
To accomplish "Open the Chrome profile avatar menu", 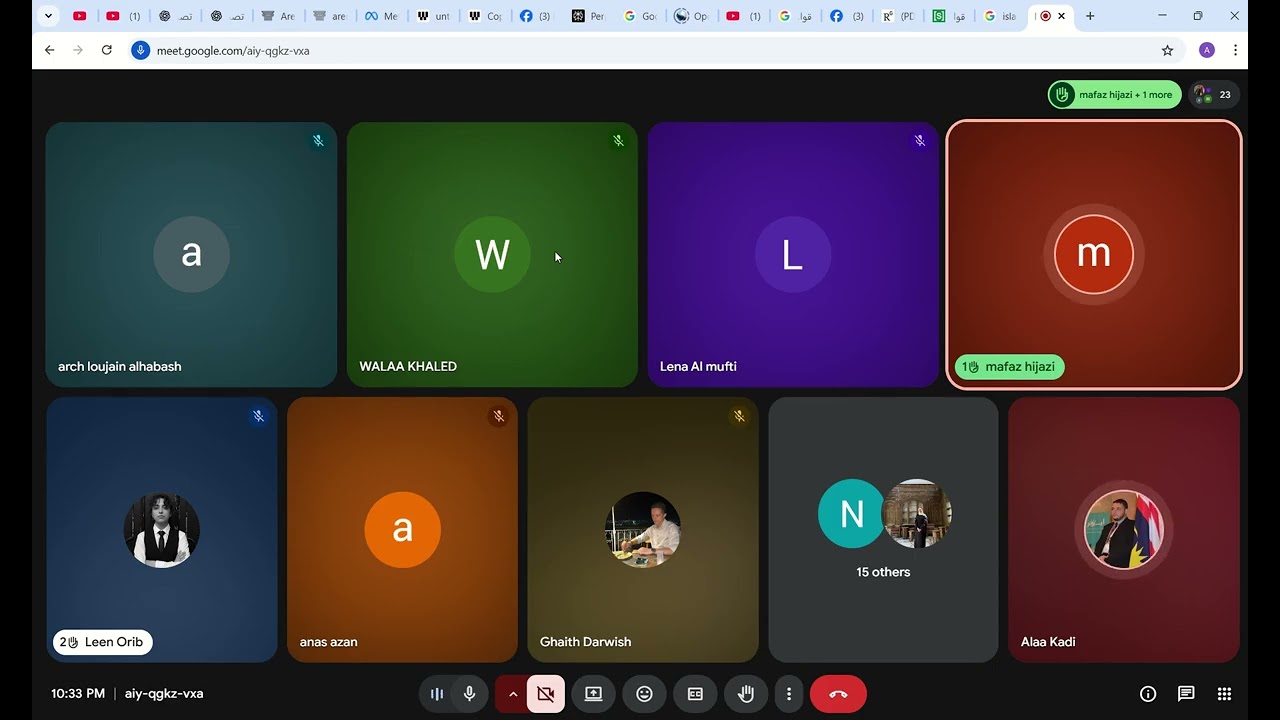I will [x=1207, y=50].
